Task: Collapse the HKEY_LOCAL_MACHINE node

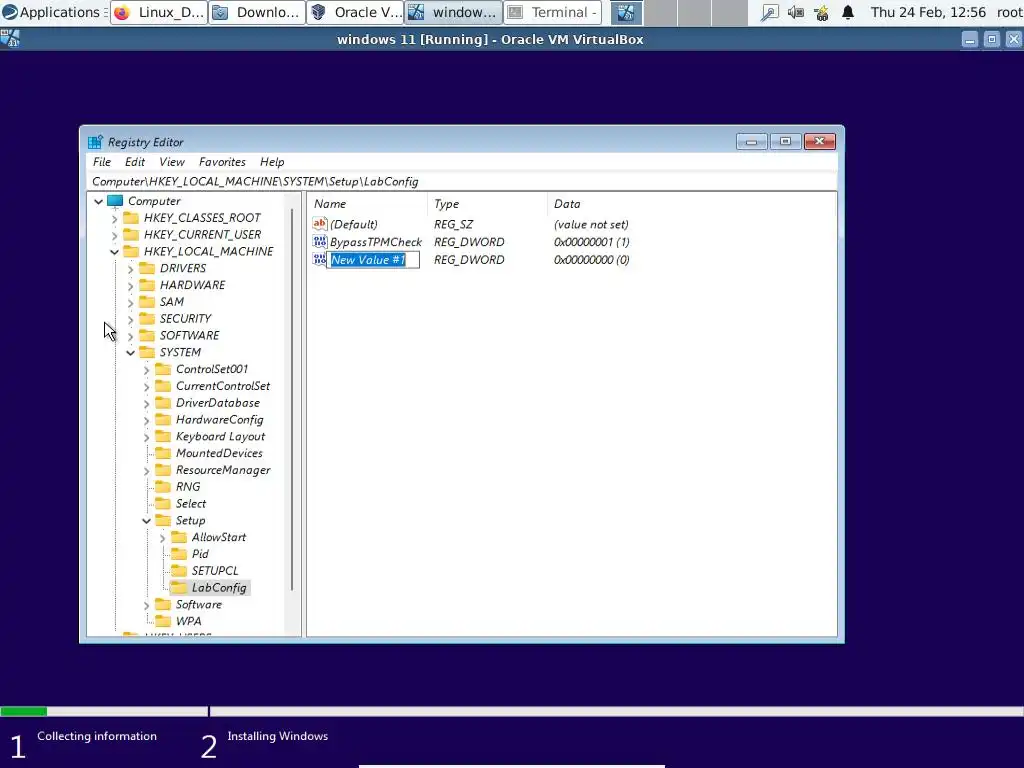Action: tap(114, 251)
